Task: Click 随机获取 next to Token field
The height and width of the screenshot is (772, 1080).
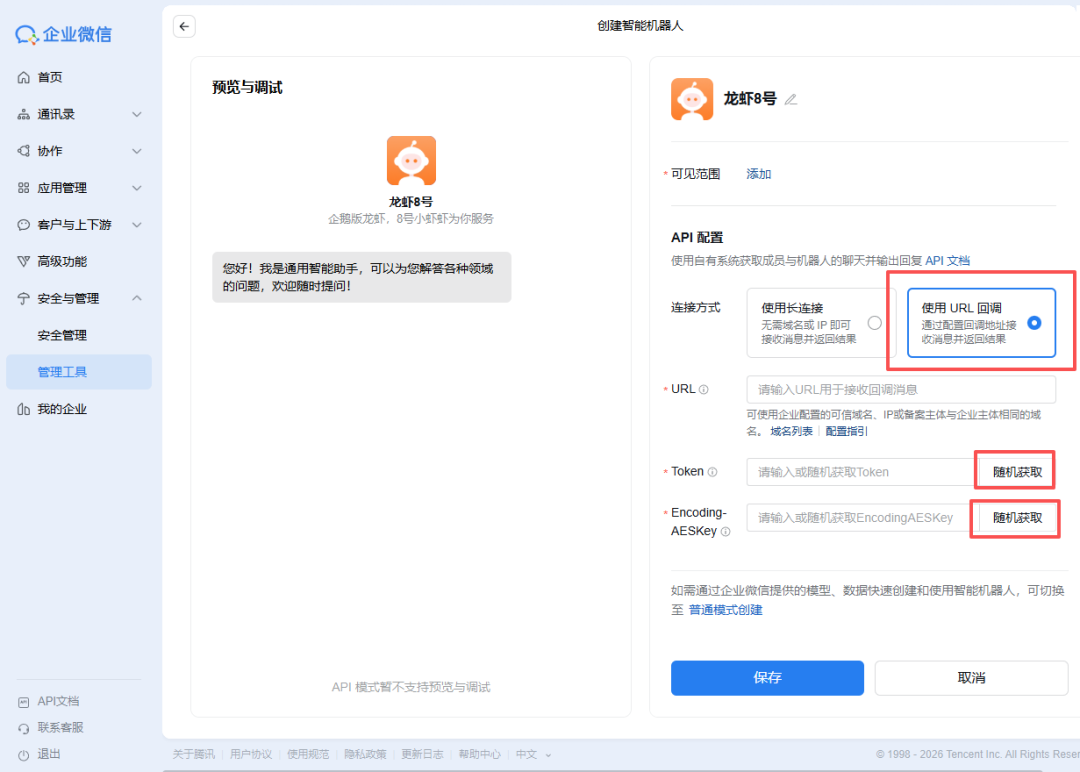Action: (1014, 471)
